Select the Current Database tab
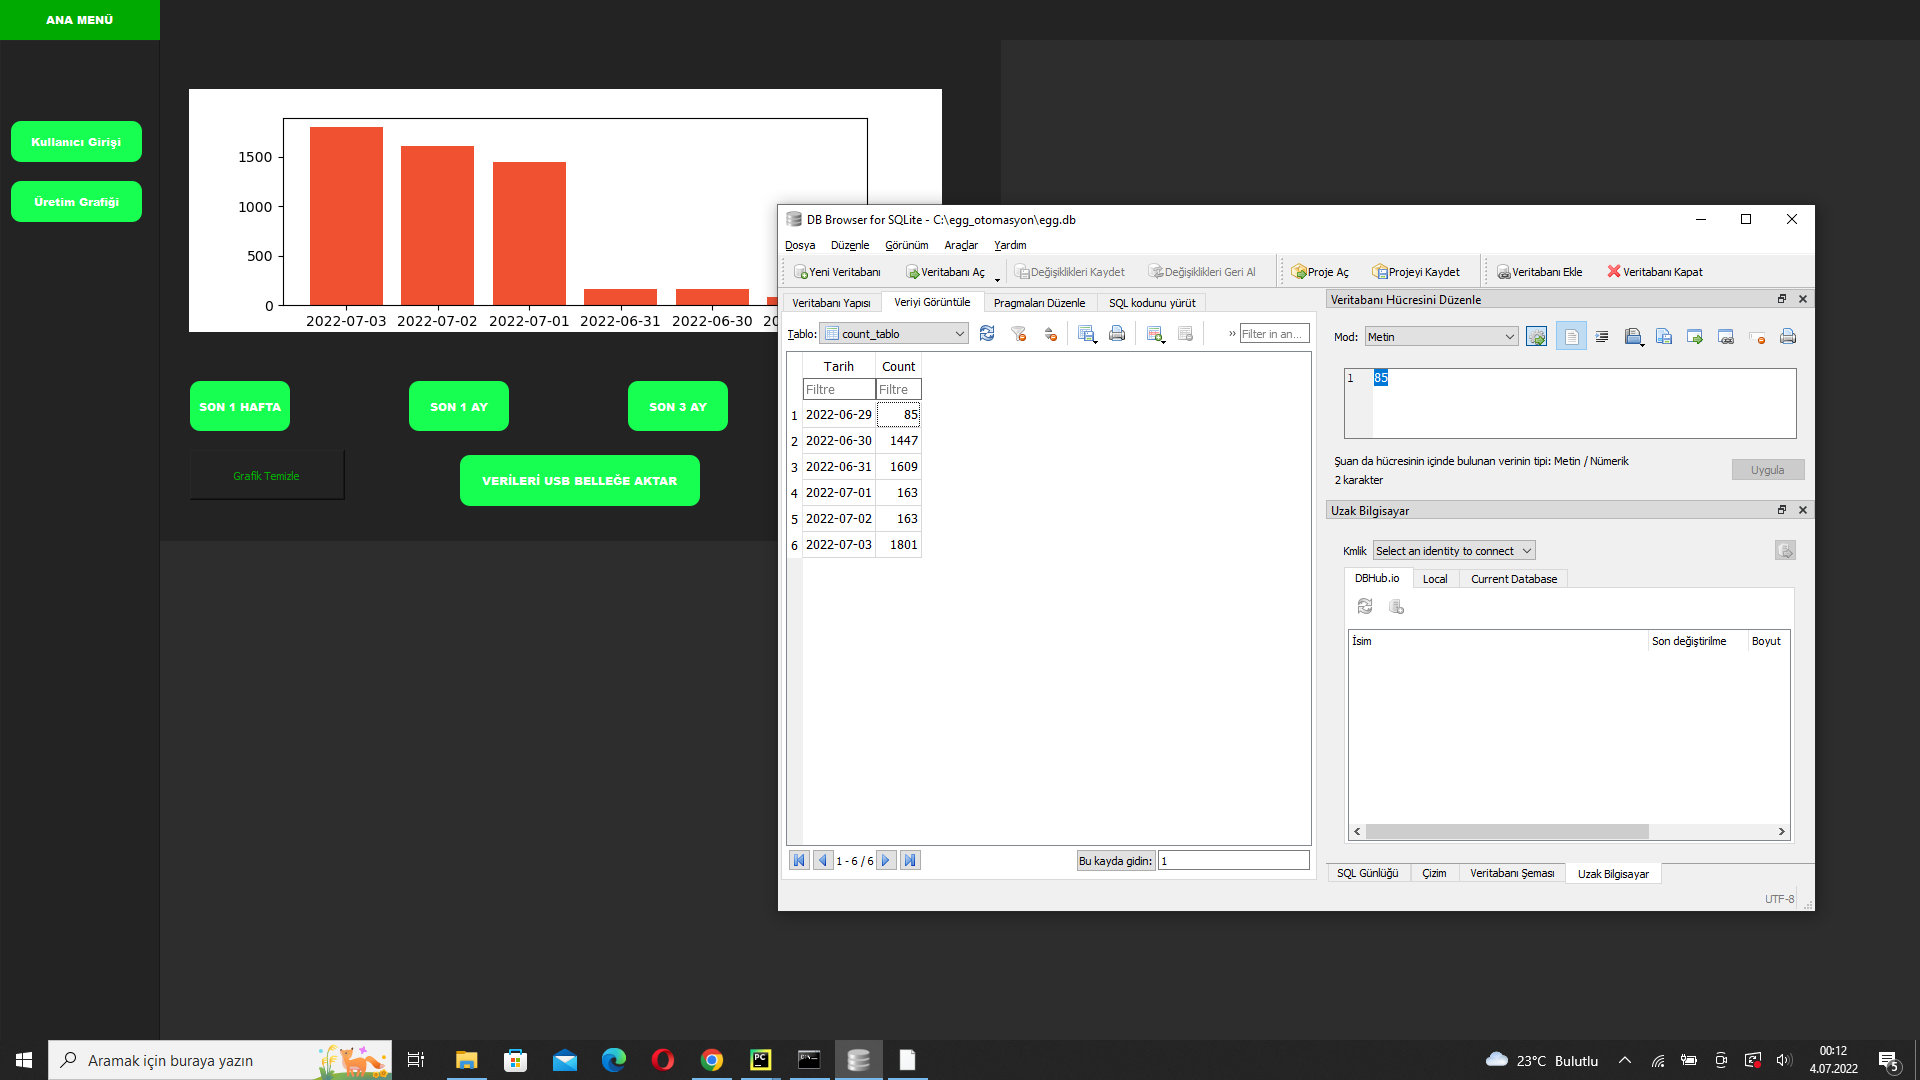The width and height of the screenshot is (1920, 1080). point(1514,579)
